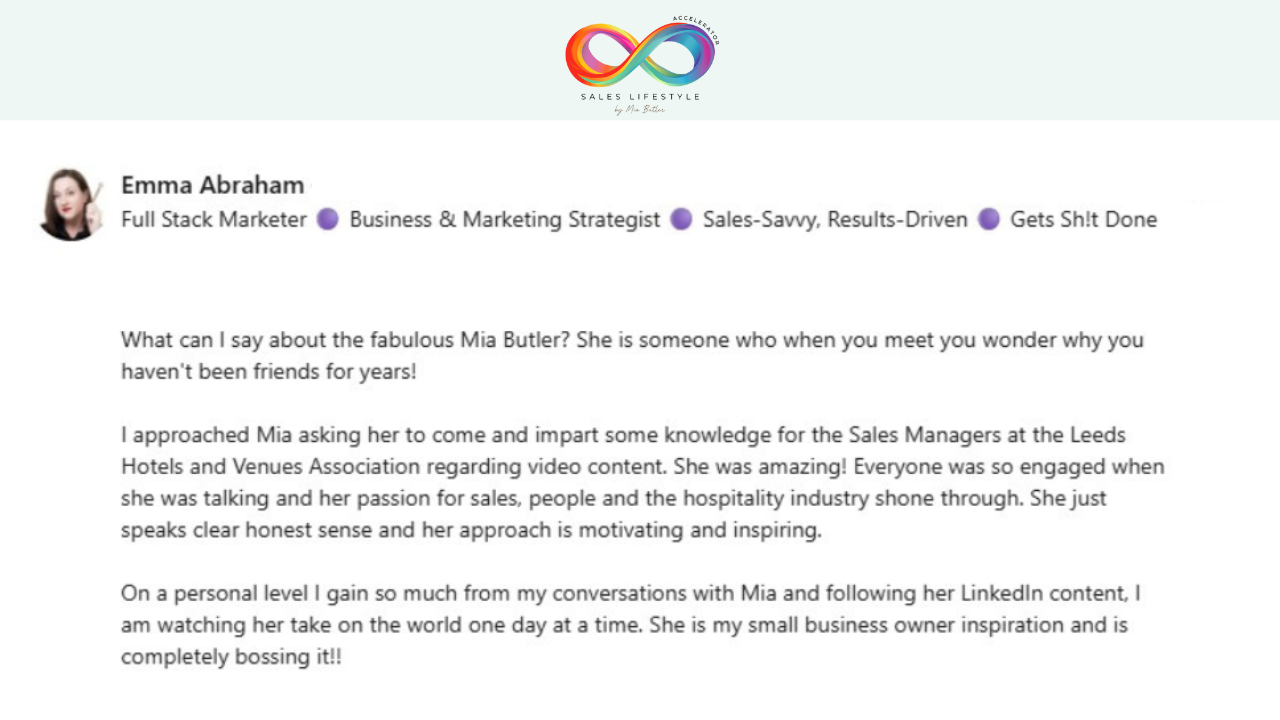Viewport: 1280px width, 720px height.
Task: Click the purple dot after Full Stack Marketer
Action: 328,219
